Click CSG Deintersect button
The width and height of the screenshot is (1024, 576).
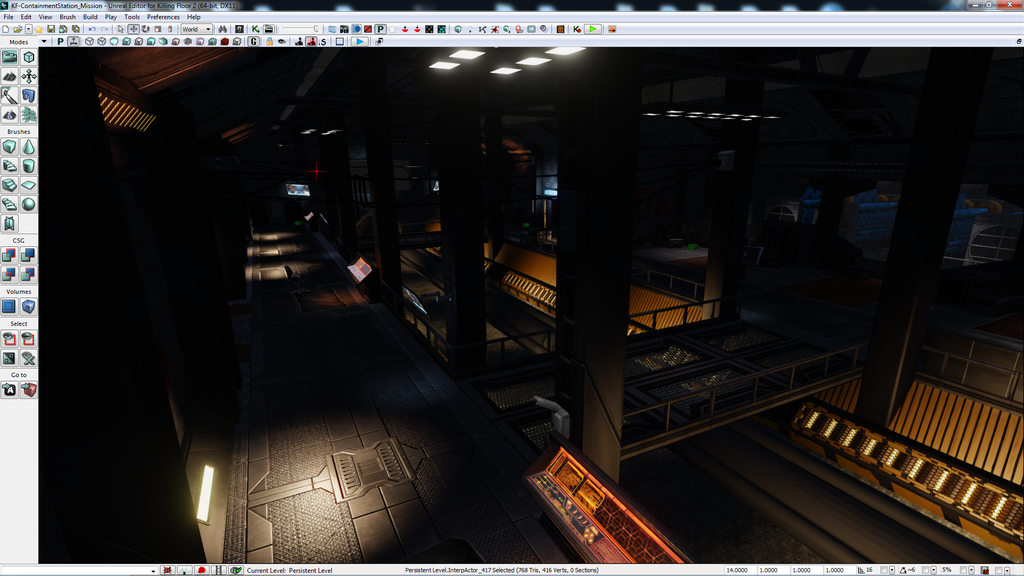click(29, 274)
